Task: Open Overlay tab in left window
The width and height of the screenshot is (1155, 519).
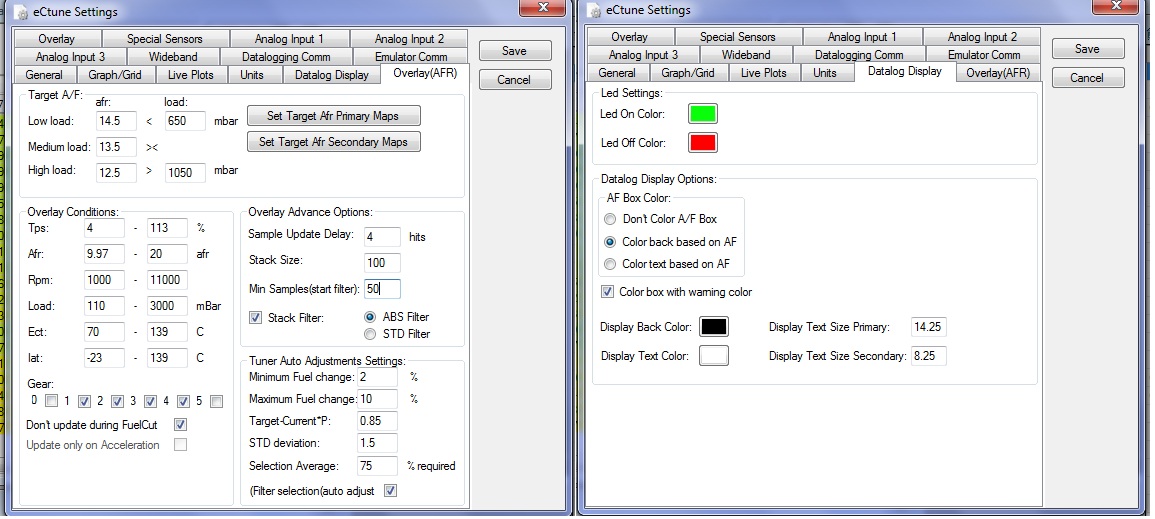Action: [x=57, y=38]
